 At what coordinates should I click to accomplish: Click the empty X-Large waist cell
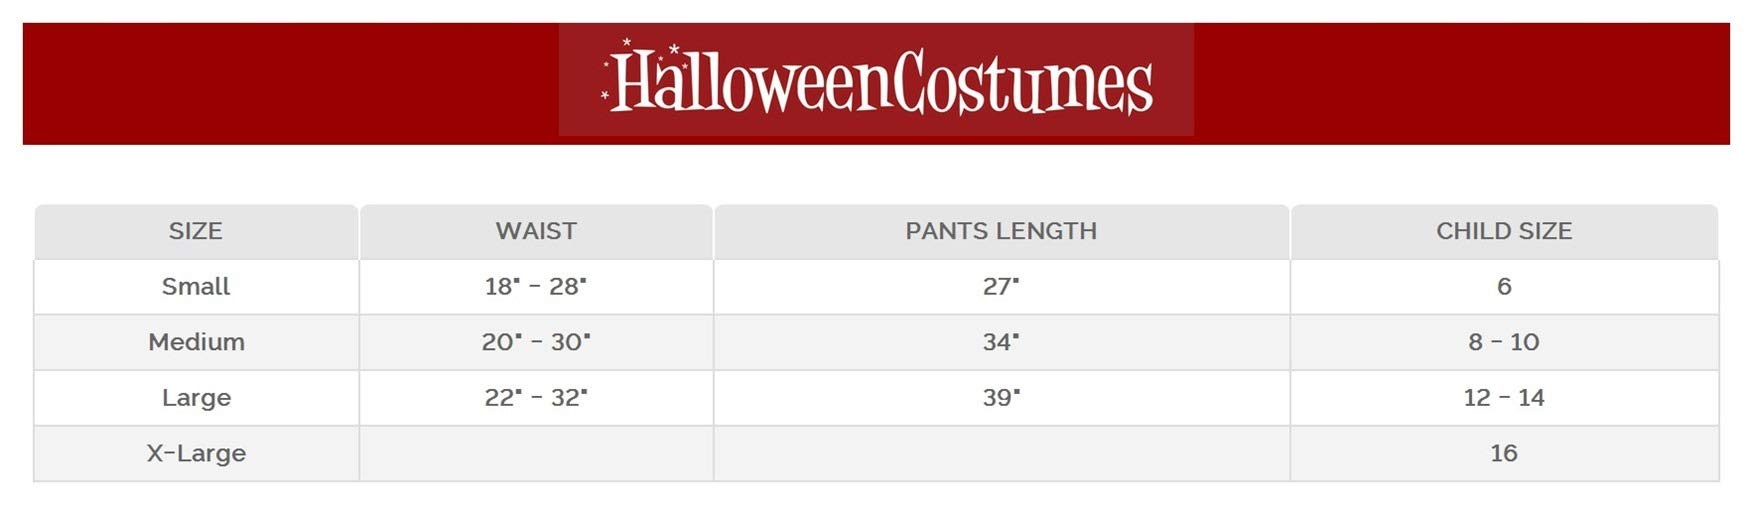pyautogui.click(x=536, y=453)
